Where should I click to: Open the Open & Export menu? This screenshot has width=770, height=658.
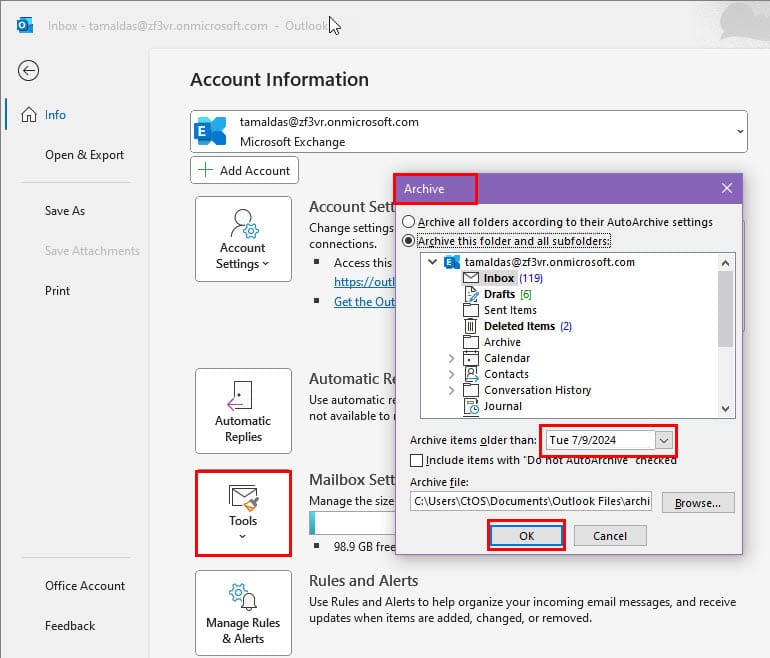coord(84,155)
